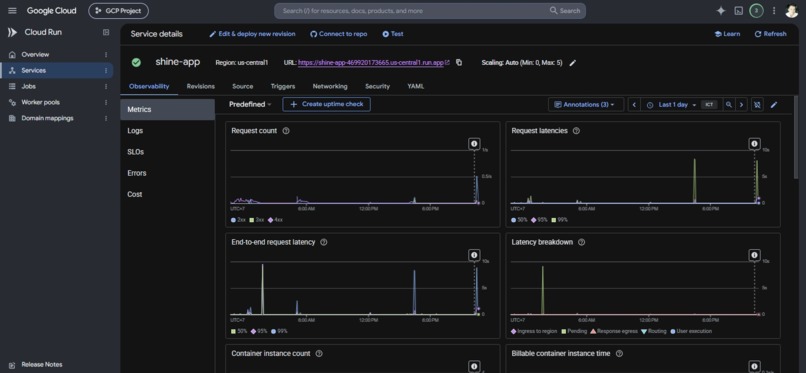Click the search resources input field
806x373 pixels.
[x=411, y=11]
